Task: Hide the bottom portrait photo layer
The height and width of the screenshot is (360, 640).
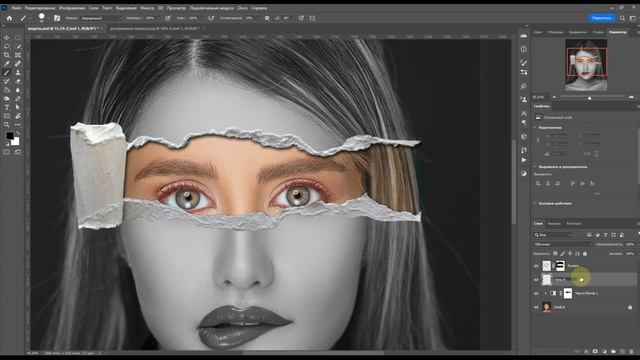Action: 536,307
